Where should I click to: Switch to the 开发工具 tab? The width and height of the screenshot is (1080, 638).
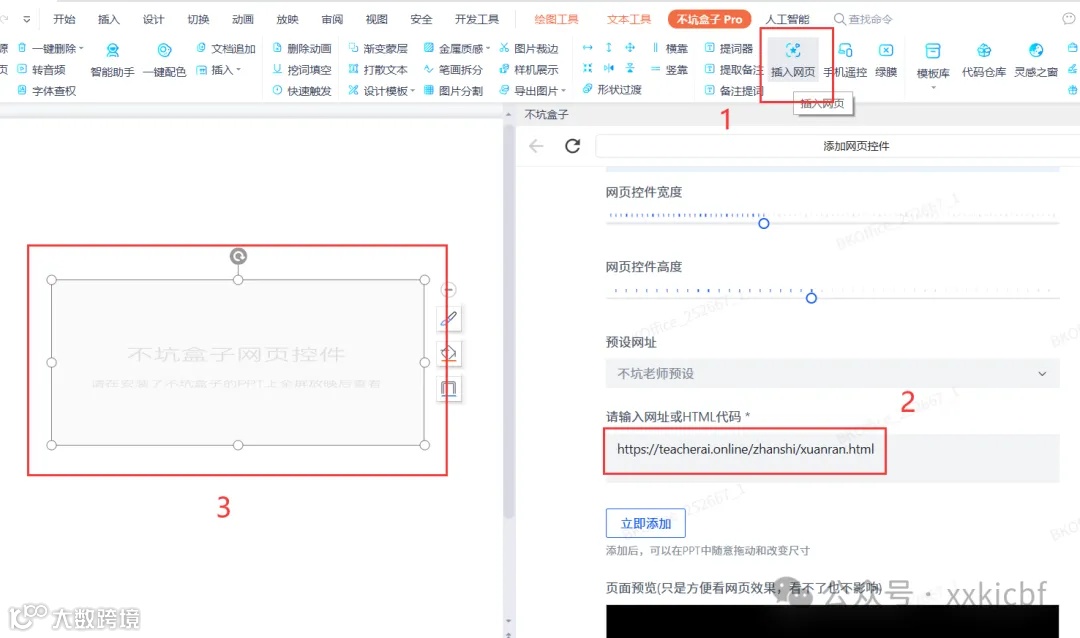(477, 19)
